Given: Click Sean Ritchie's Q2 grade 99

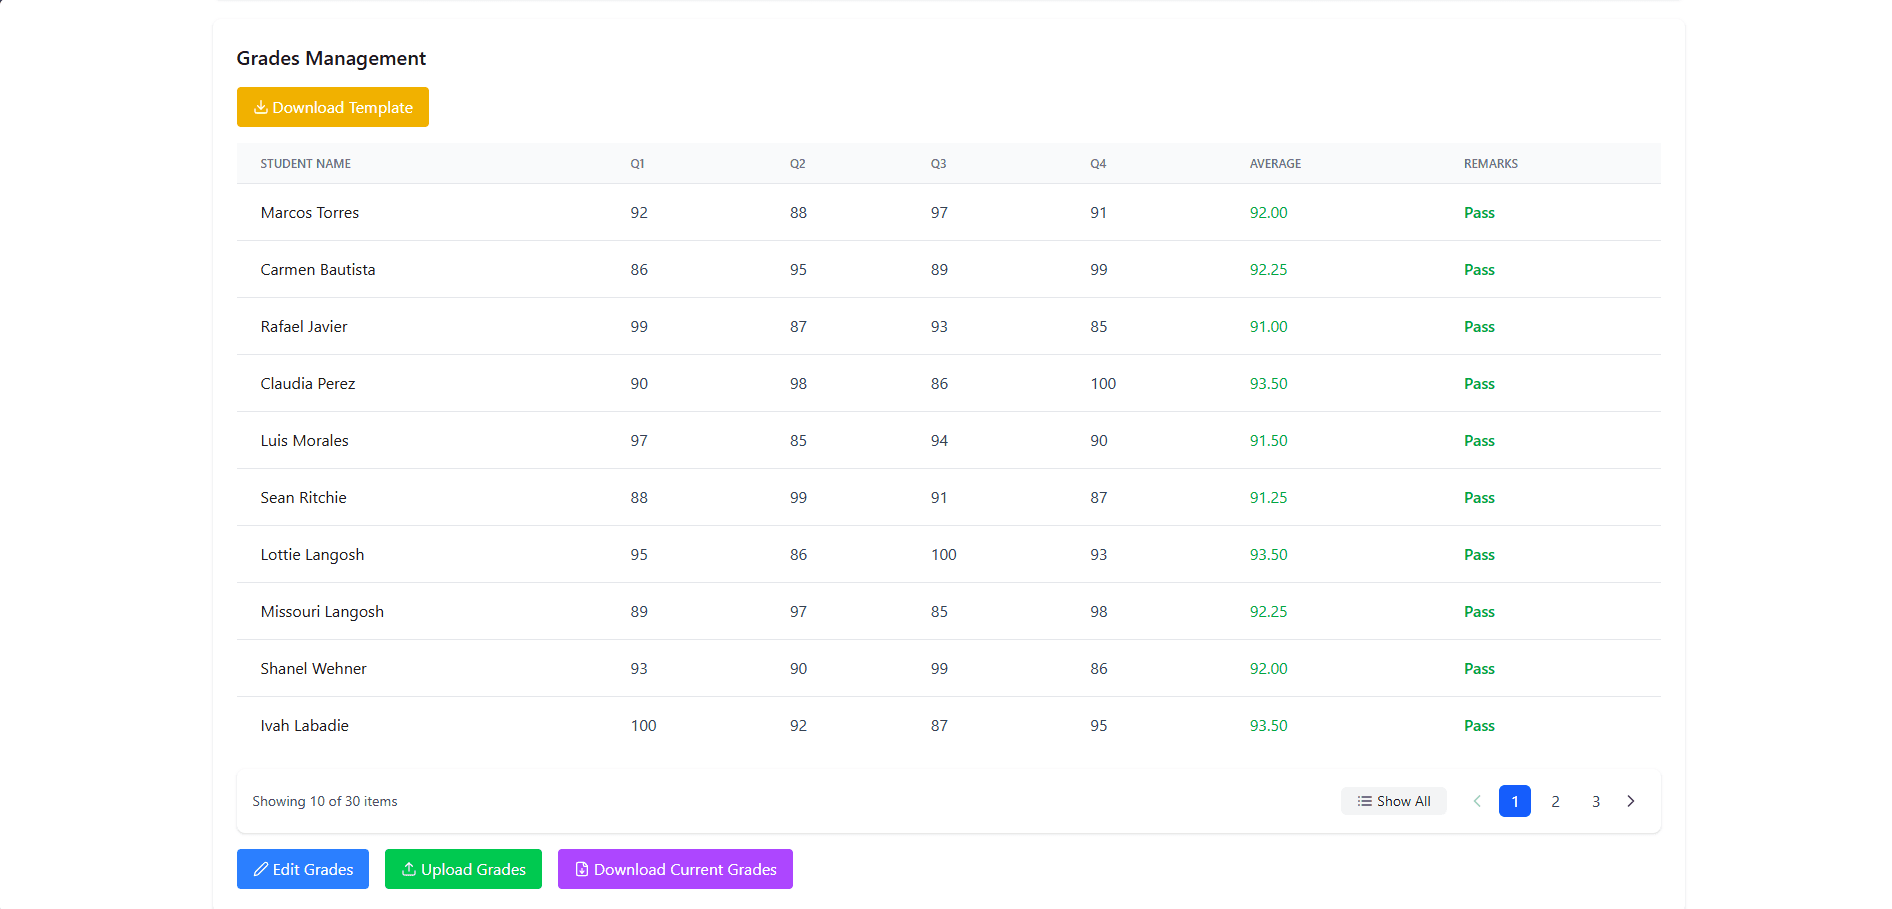Looking at the screenshot, I should coord(798,498).
